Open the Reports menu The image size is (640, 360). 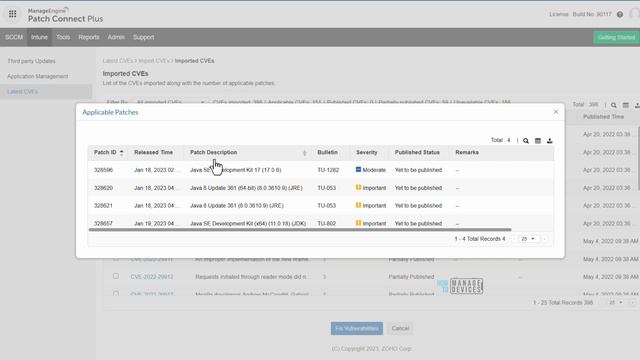(x=89, y=37)
